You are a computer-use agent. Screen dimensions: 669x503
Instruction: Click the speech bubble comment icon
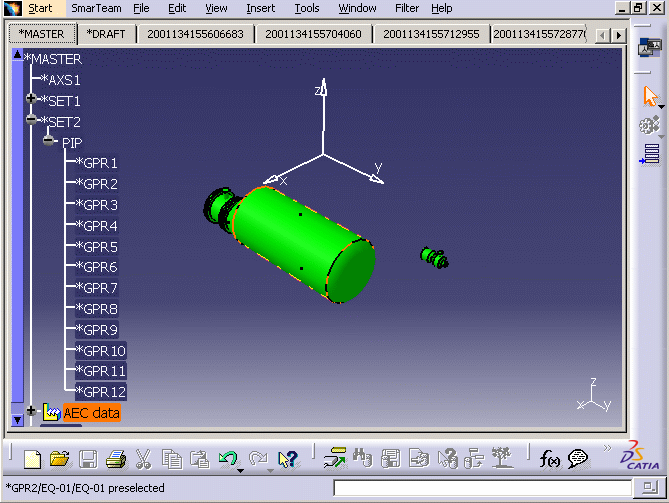578,459
